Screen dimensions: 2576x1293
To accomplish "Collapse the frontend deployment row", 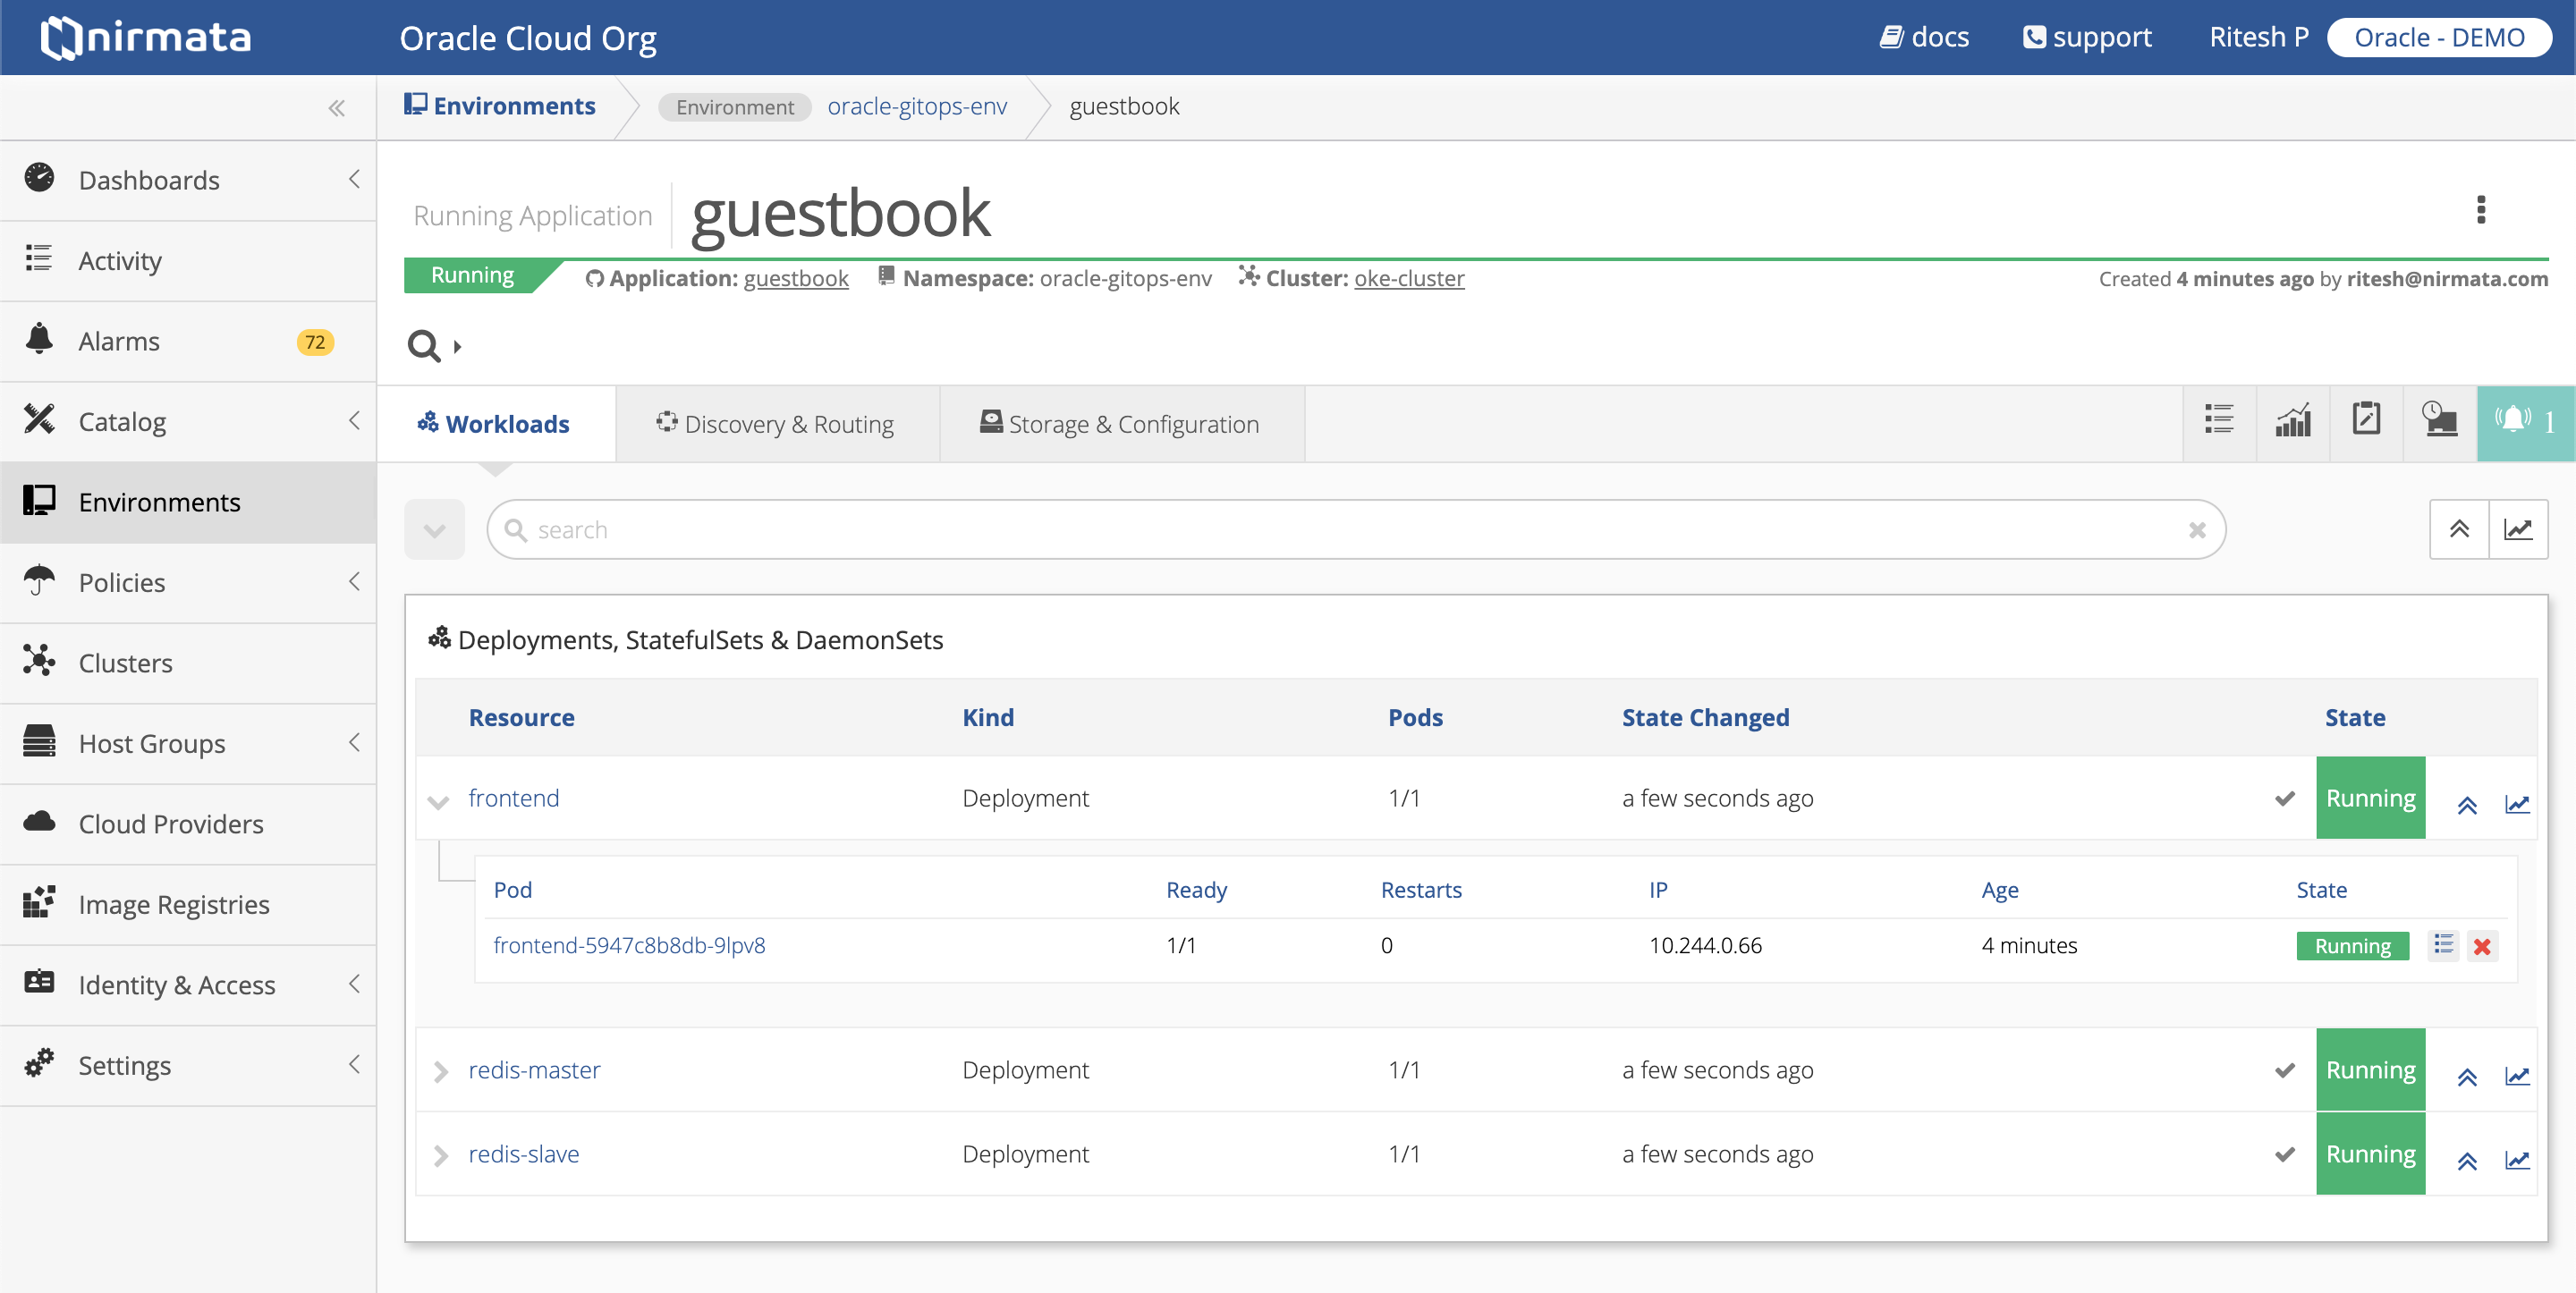I will tap(439, 801).
